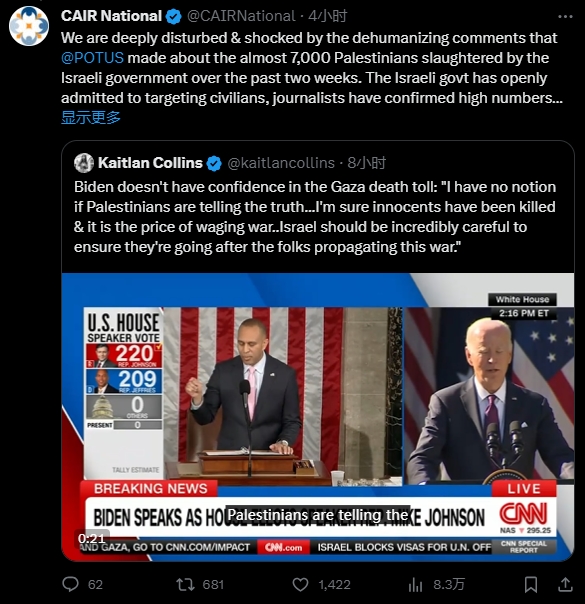Open the reply comment icon
The height and width of the screenshot is (604, 585).
(x=70, y=584)
